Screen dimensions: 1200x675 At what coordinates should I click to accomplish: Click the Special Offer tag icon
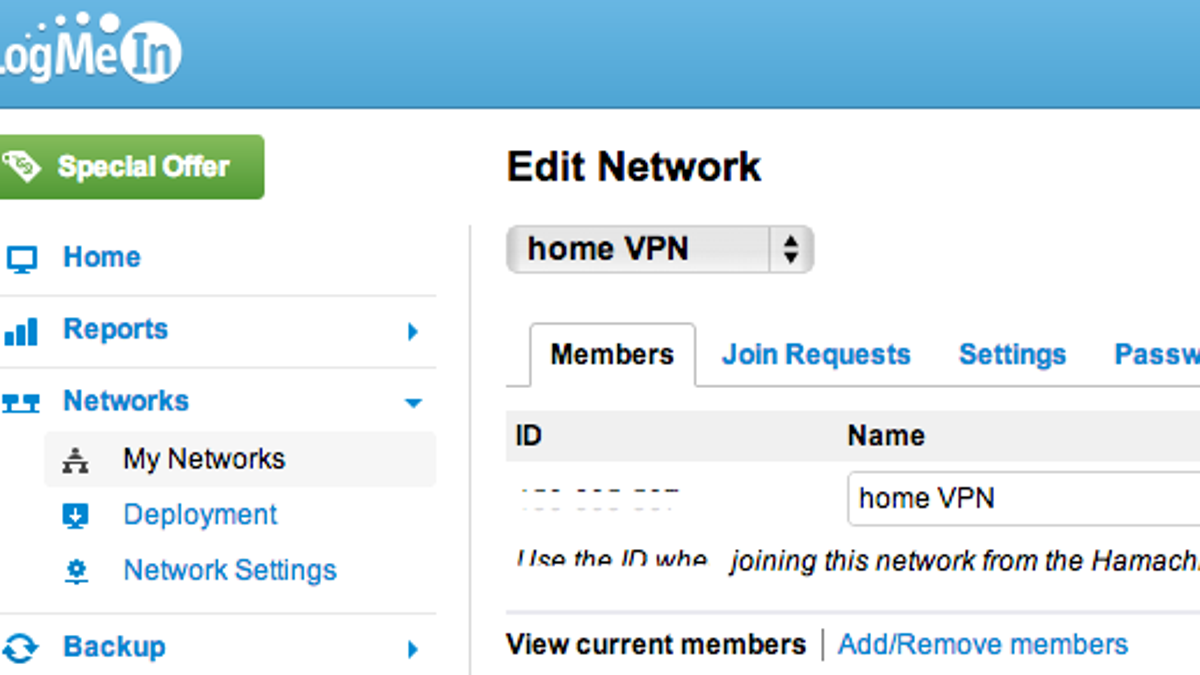pyautogui.click(x=22, y=166)
